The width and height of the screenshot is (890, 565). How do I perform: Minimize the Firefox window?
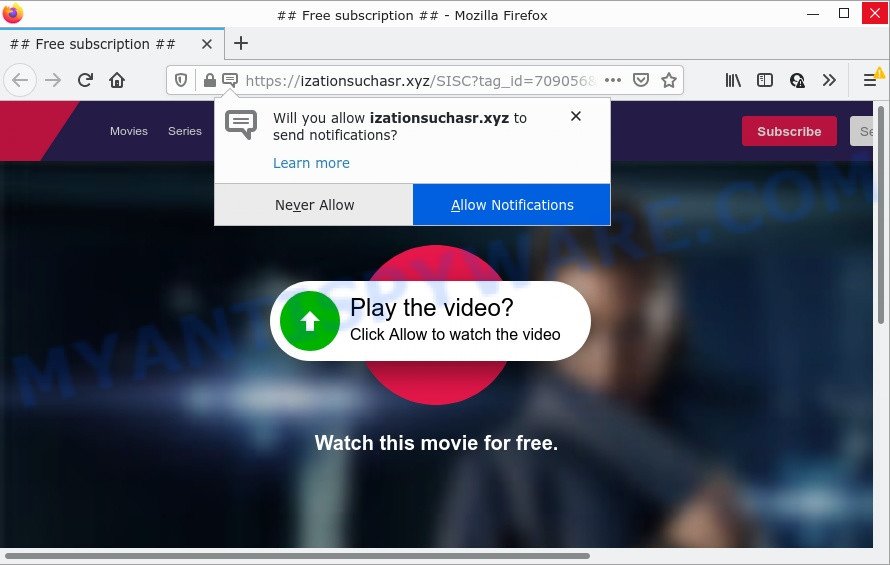tap(813, 14)
